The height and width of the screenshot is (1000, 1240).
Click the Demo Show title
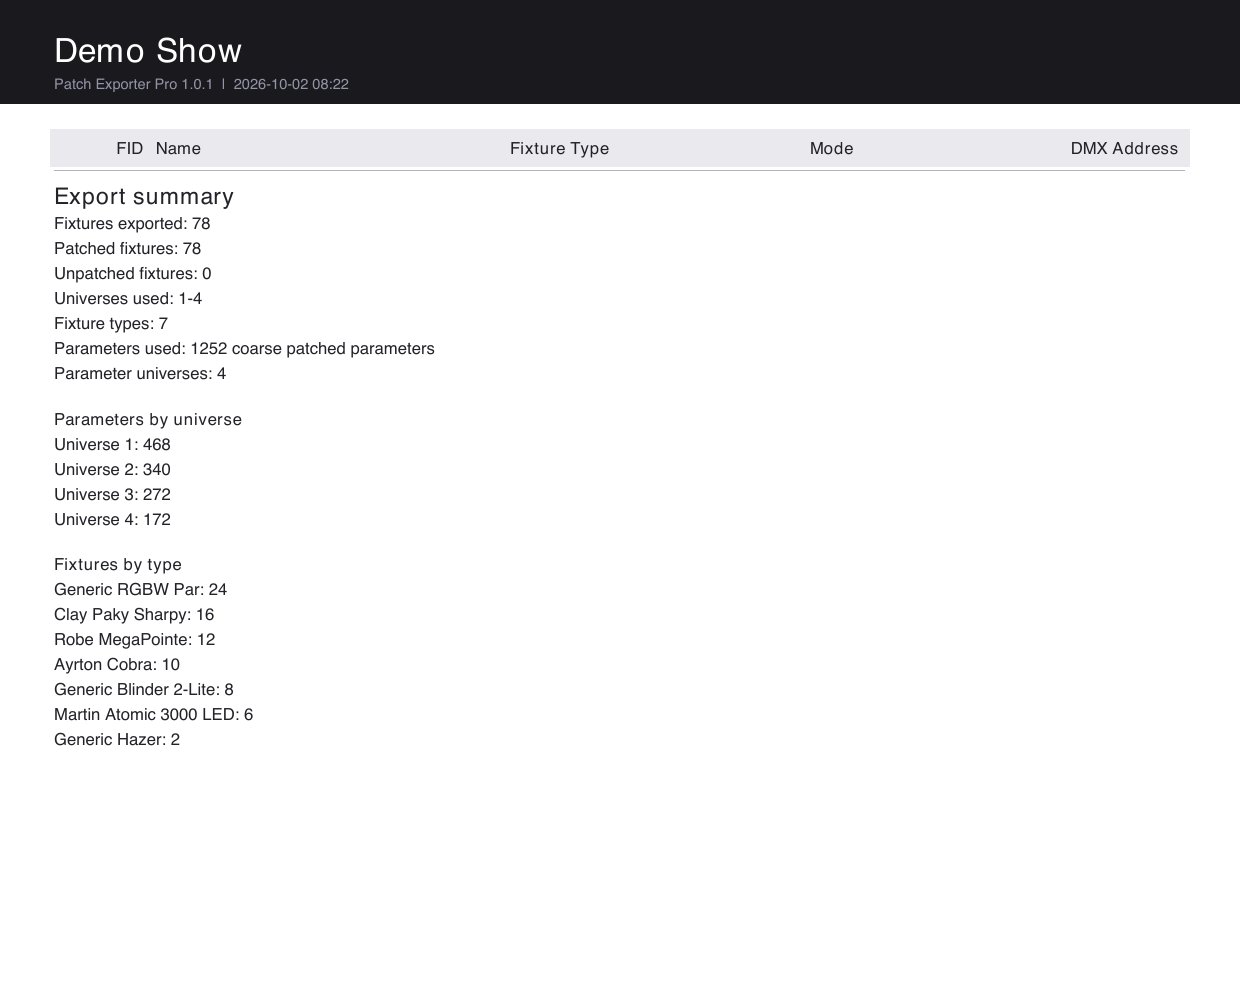tap(148, 51)
